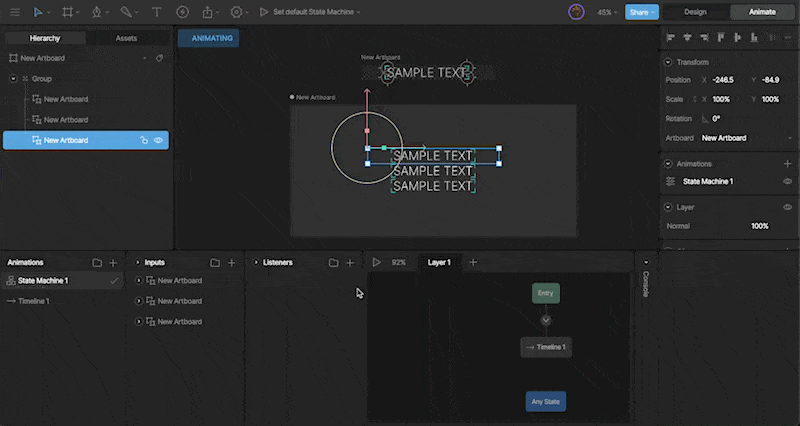Toggle the Layer section eye icon
Screen dimensions: 800x426
[x=787, y=207]
